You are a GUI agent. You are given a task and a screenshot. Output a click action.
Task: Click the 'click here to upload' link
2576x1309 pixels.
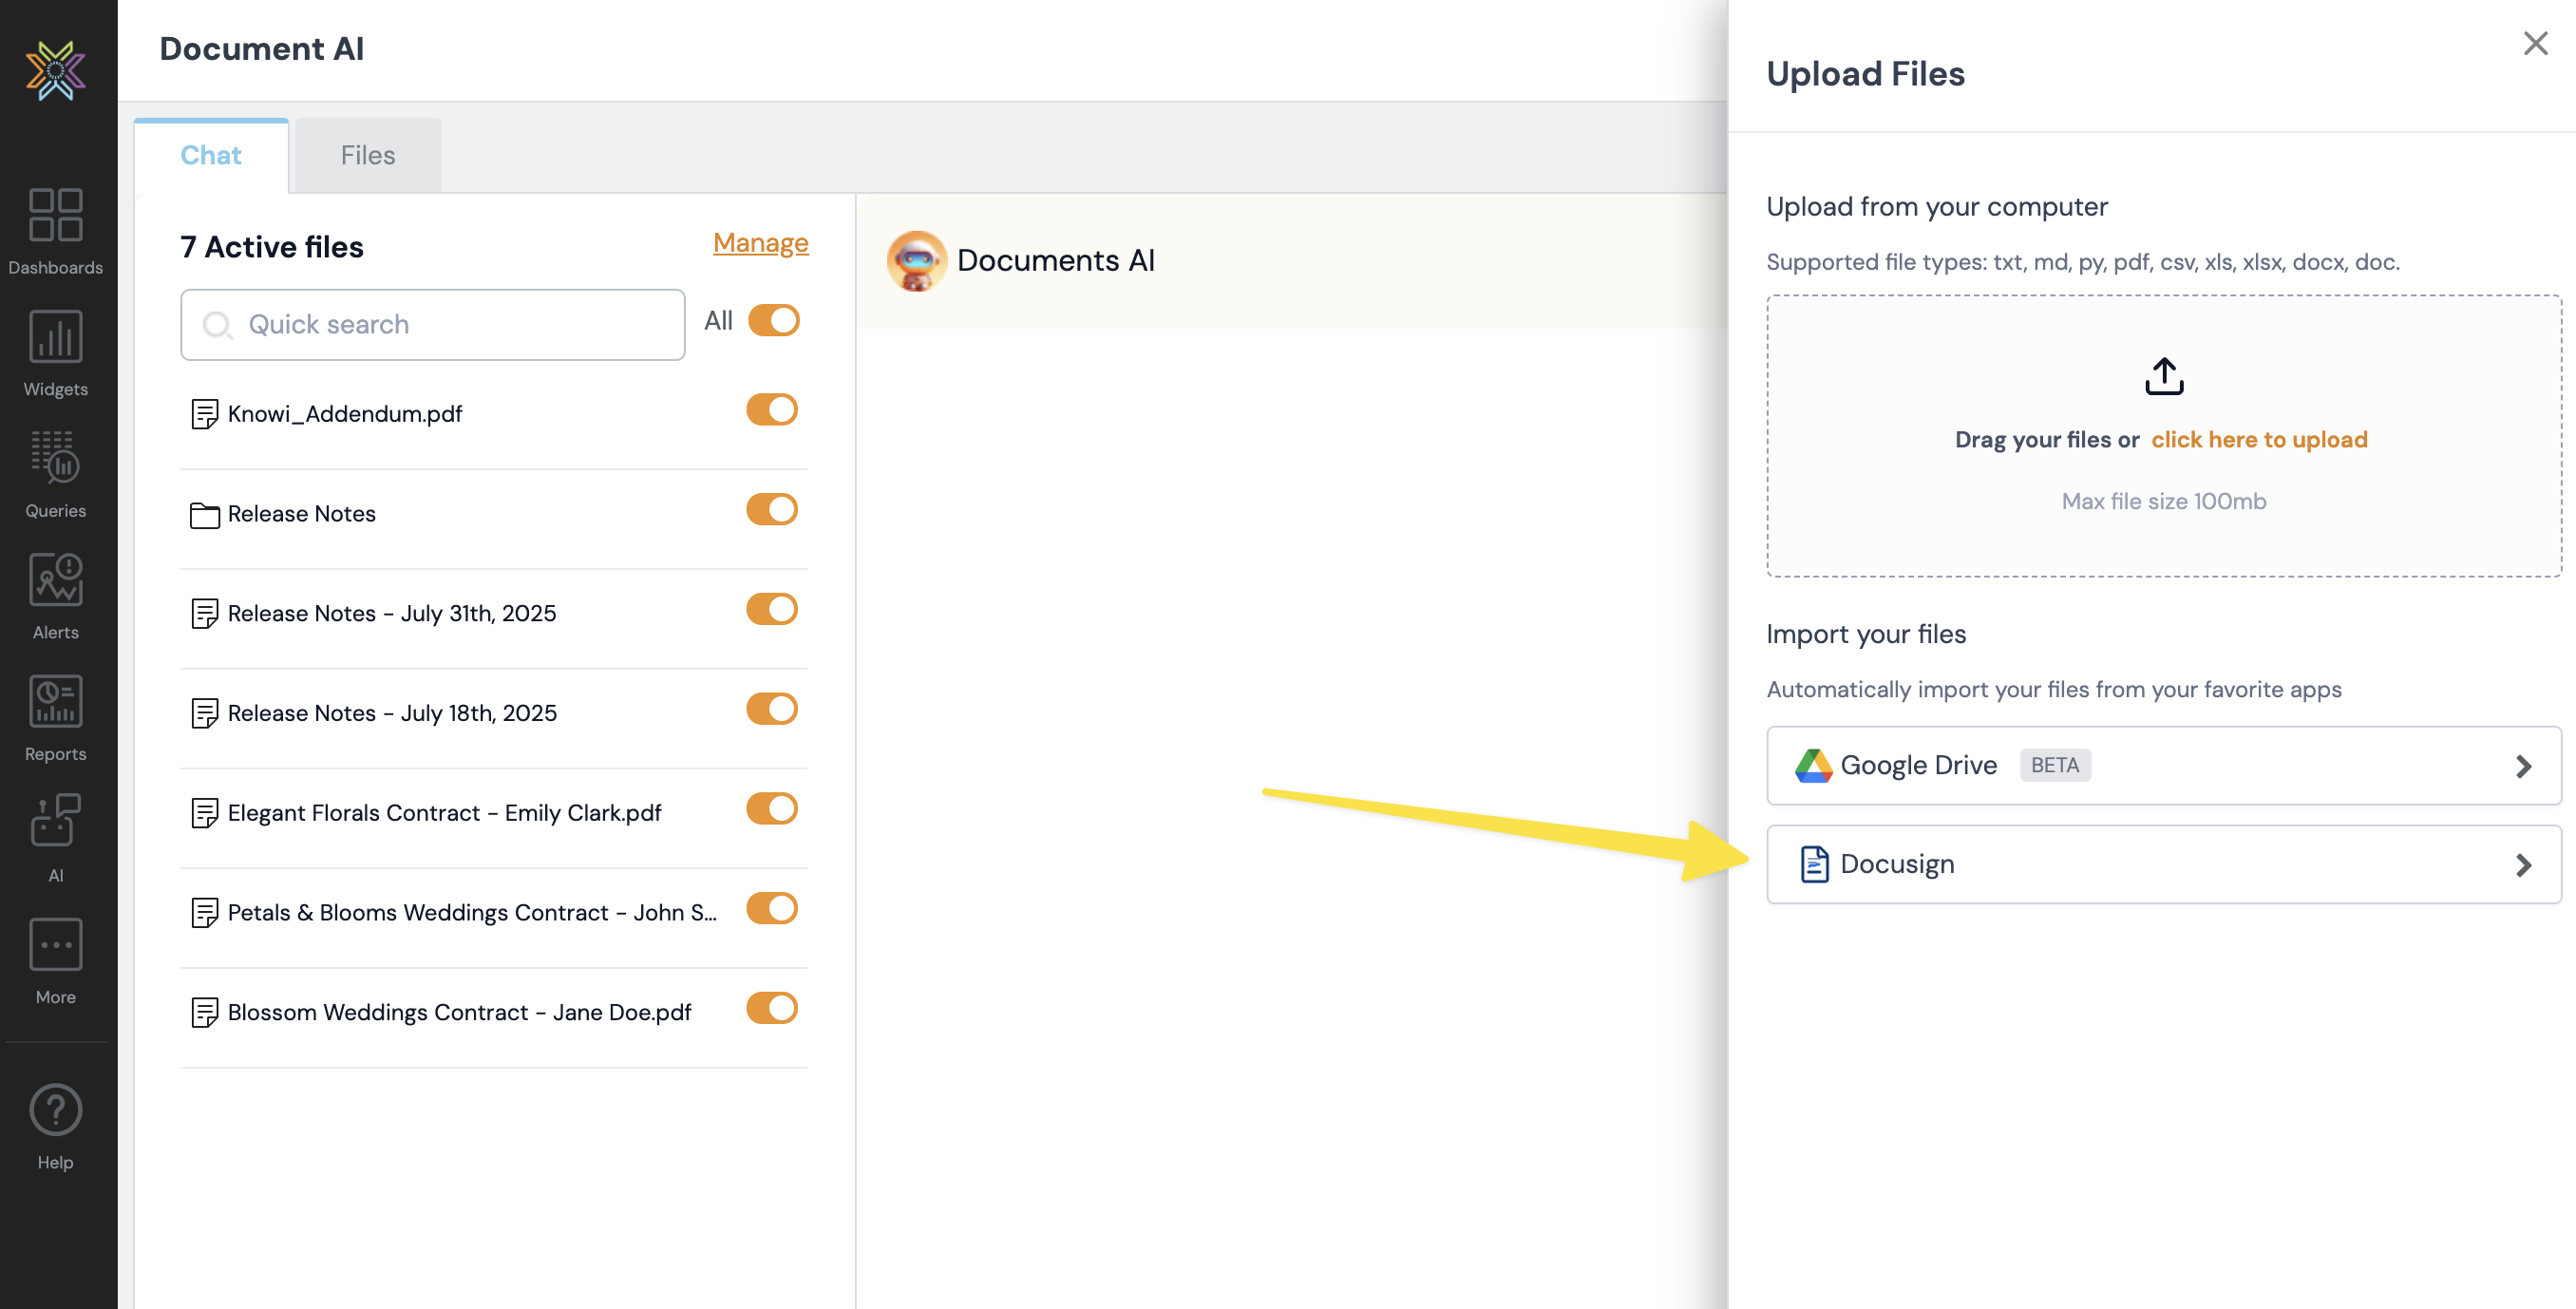click(x=2259, y=440)
